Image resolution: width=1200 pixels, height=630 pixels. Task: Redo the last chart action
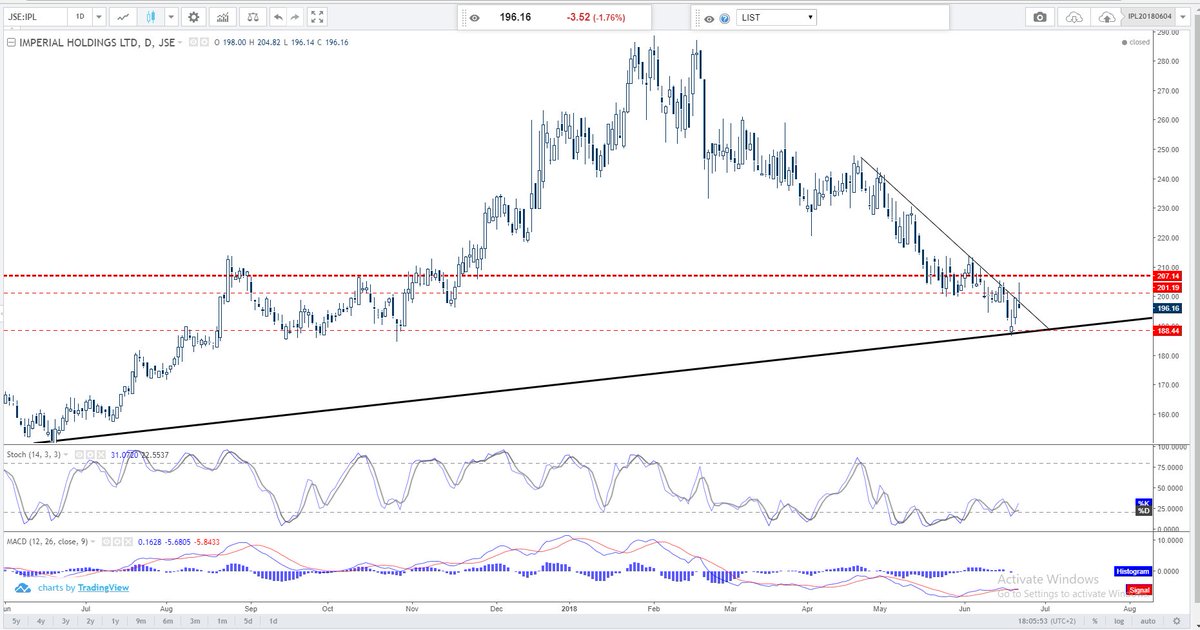[x=296, y=17]
